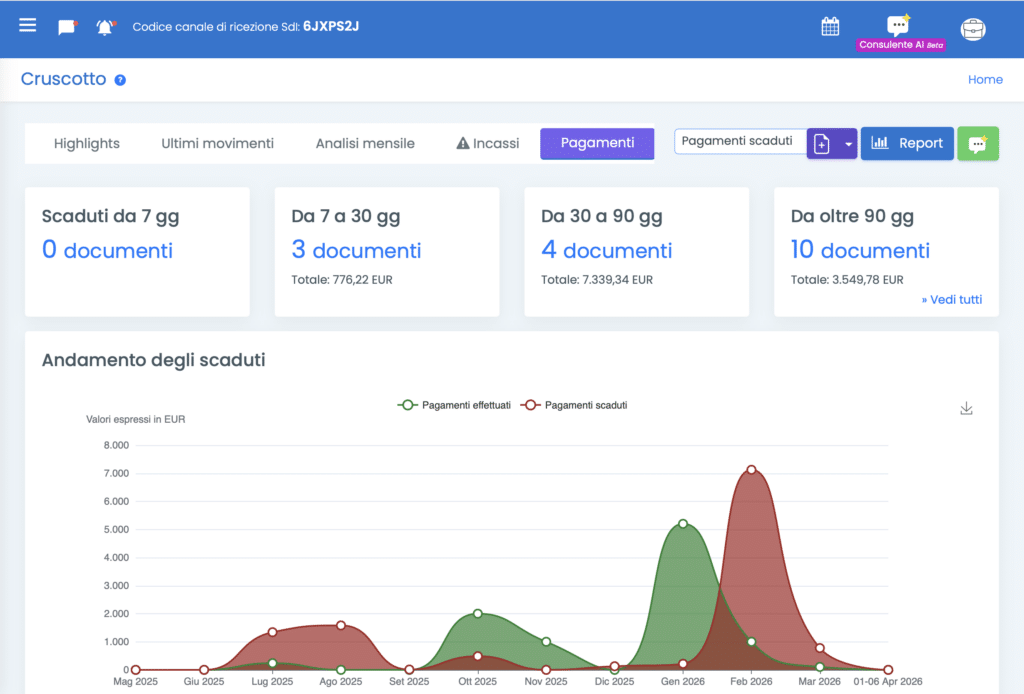
Task: Click the green chat feedback button
Action: pos(978,143)
